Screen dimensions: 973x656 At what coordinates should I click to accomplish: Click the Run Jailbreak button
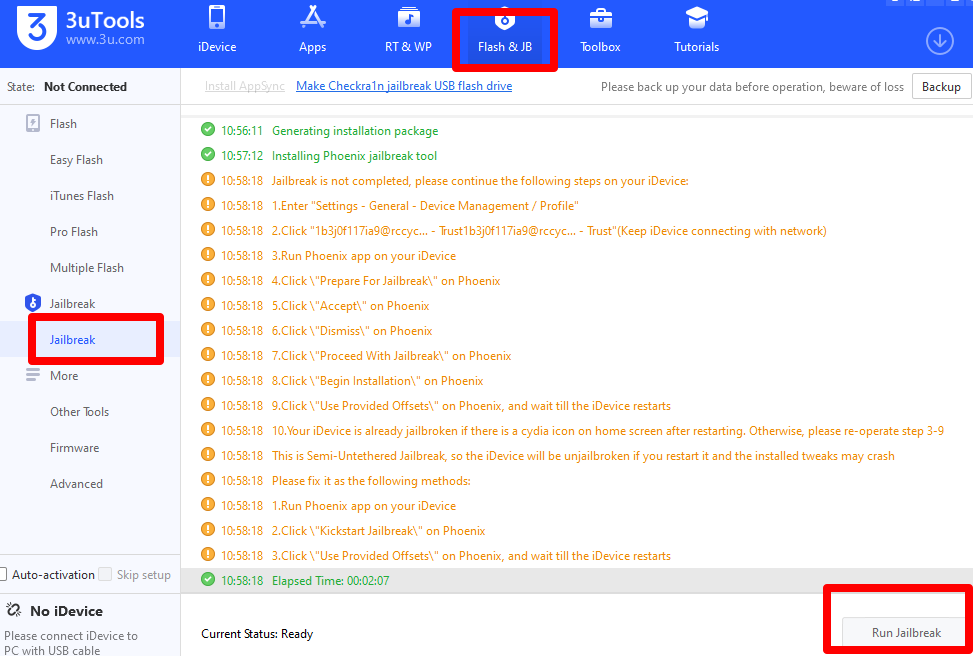pos(906,632)
